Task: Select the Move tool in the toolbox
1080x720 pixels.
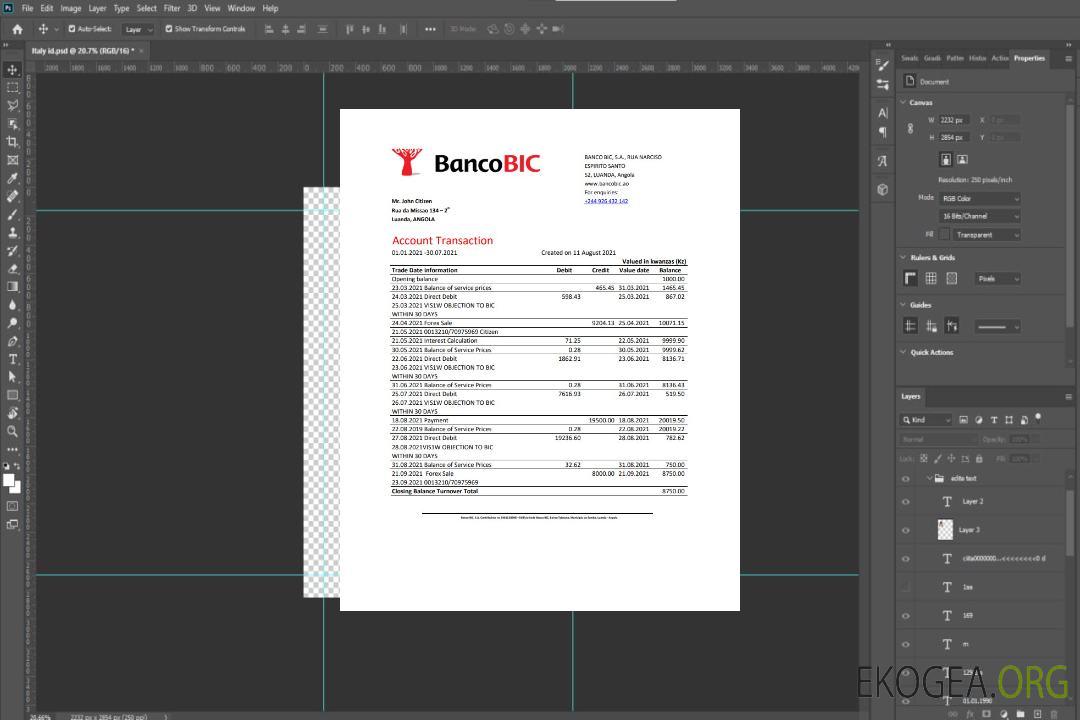Action: click(12, 70)
